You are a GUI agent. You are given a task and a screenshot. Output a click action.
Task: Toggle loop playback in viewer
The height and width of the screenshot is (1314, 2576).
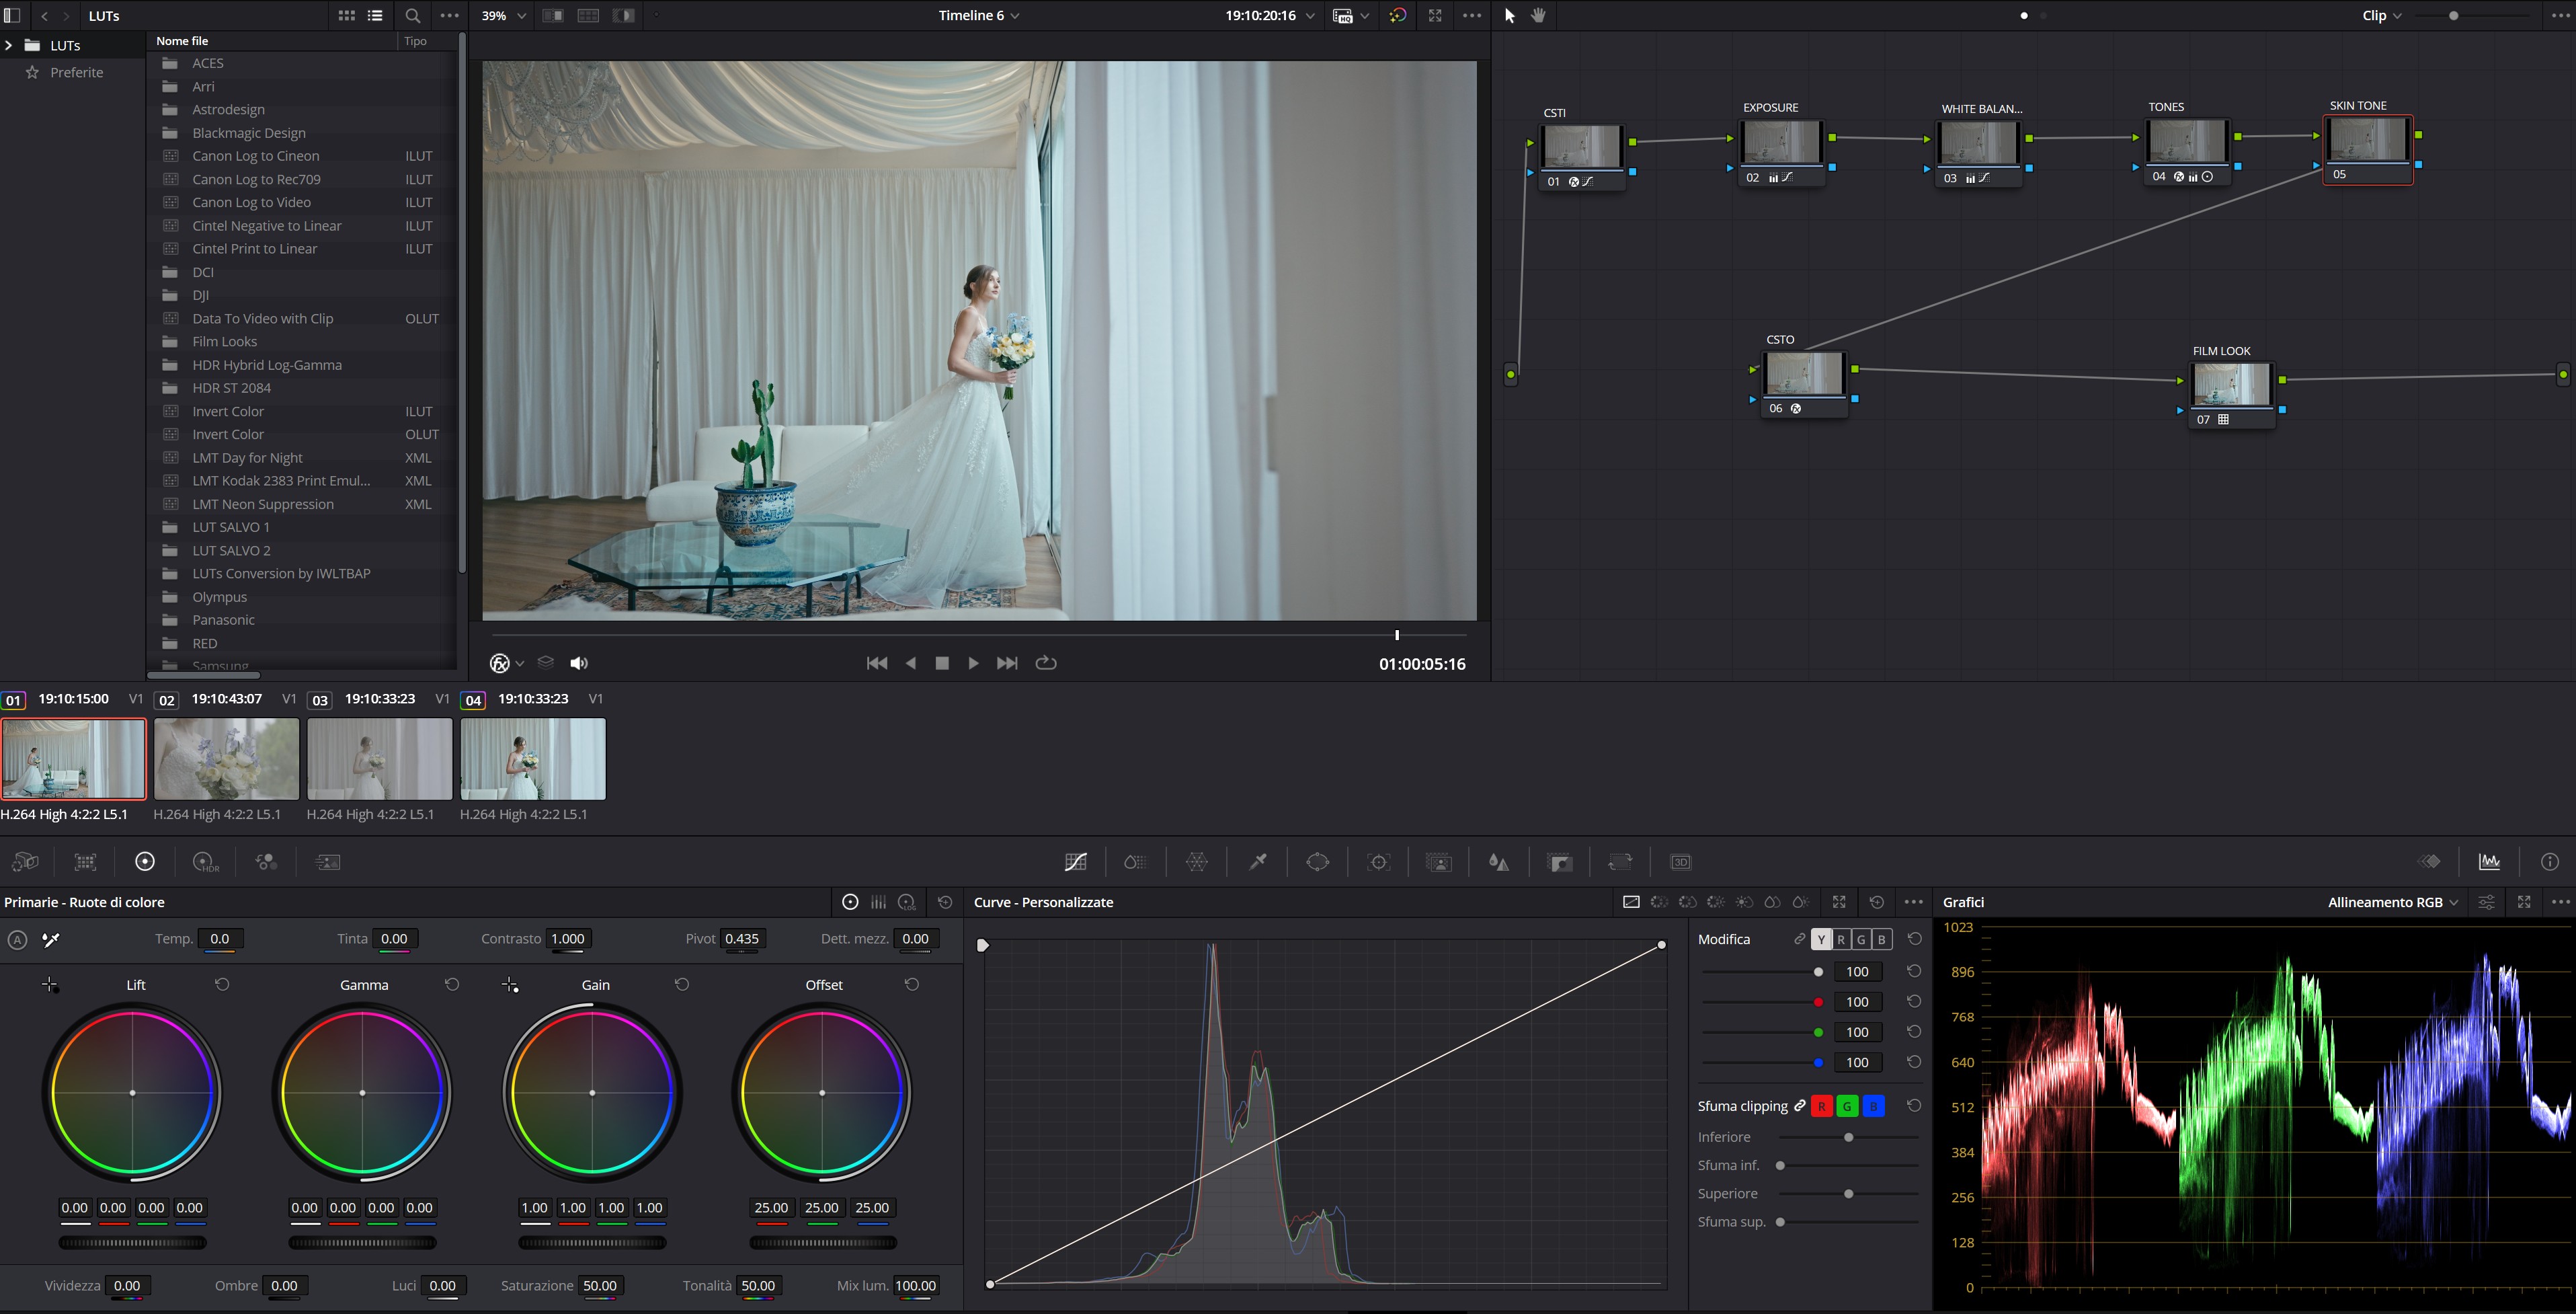coord(1046,663)
